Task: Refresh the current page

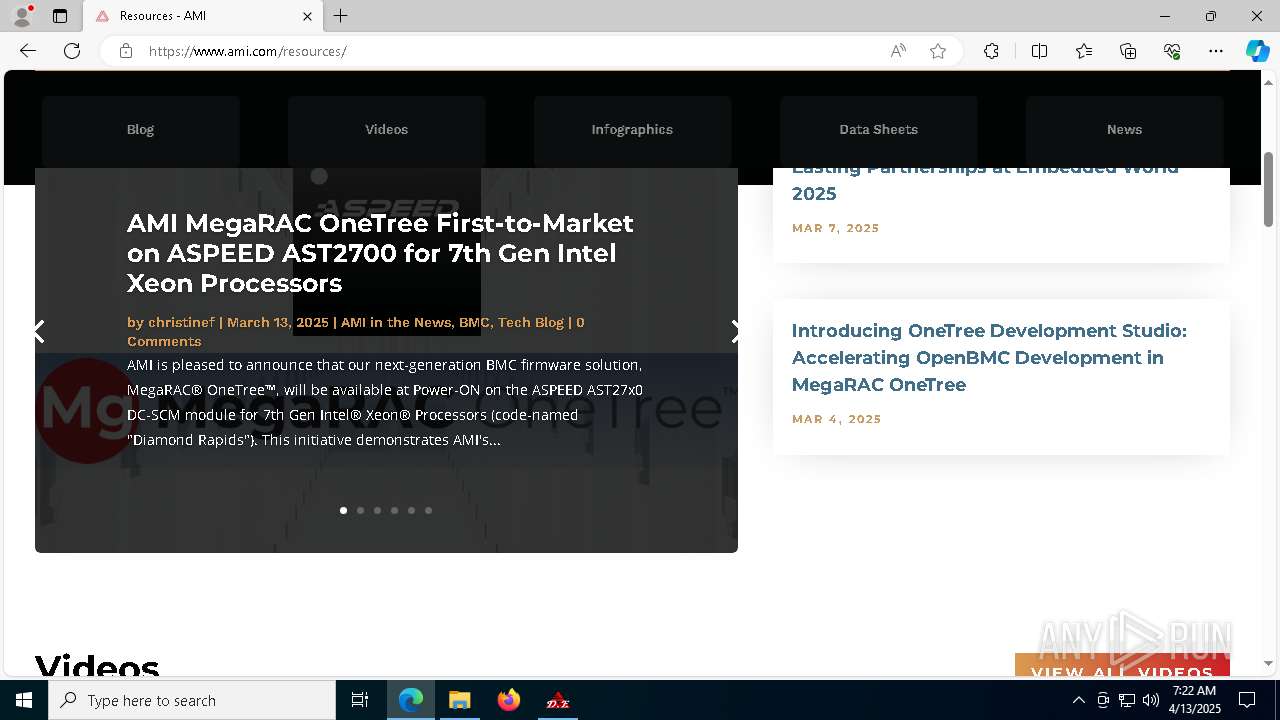Action: tap(72, 51)
